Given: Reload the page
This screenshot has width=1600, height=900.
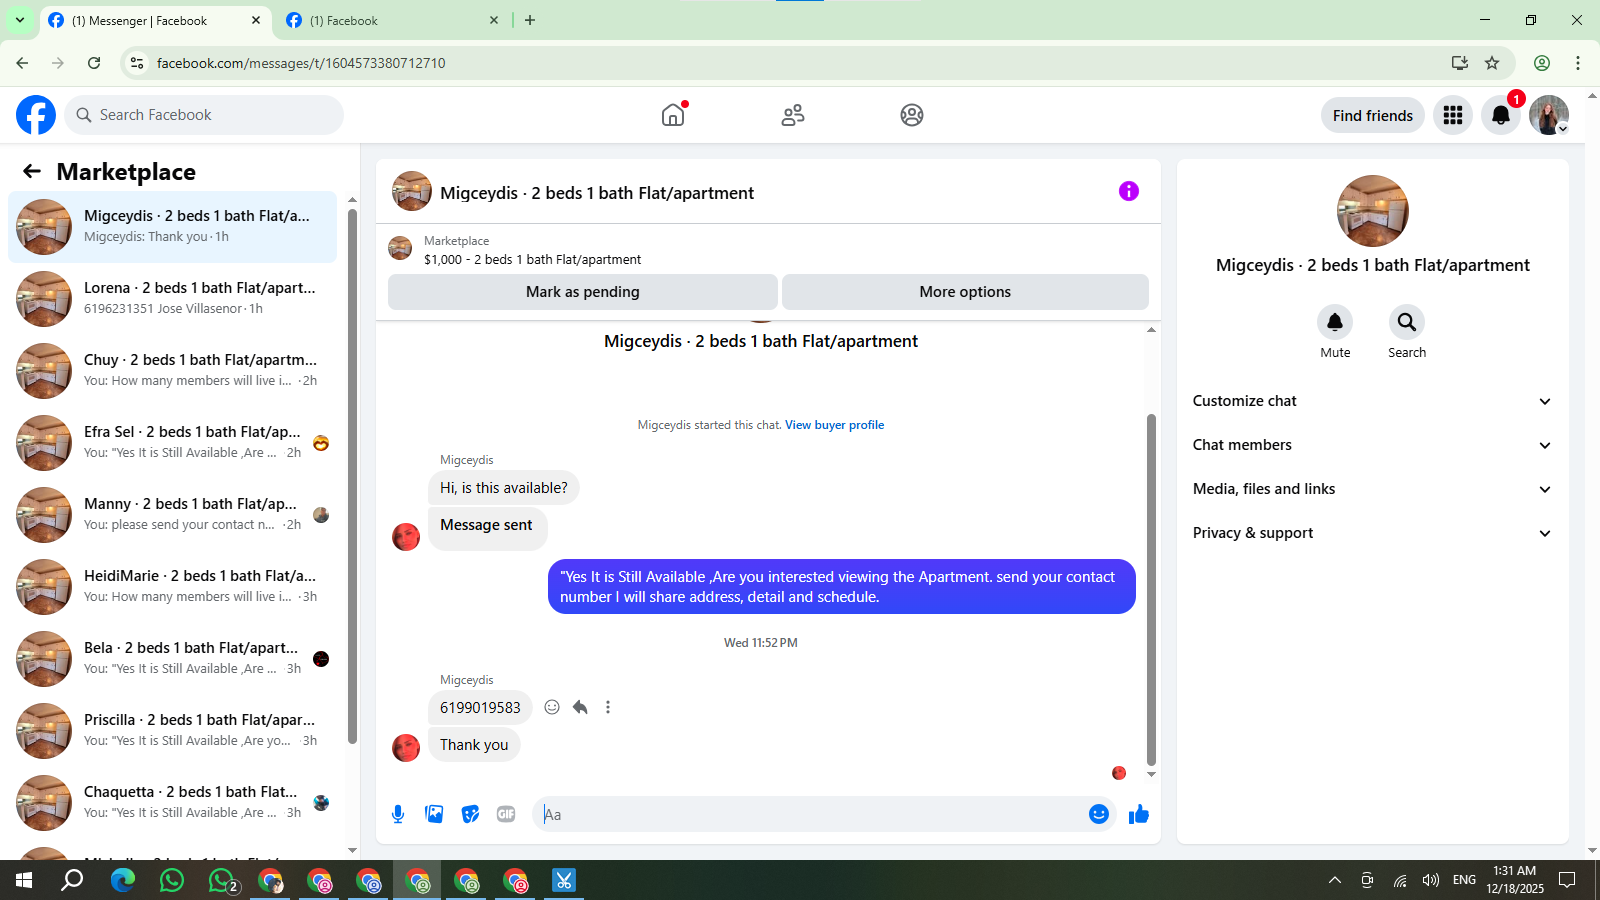Looking at the screenshot, I should click(x=94, y=63).
